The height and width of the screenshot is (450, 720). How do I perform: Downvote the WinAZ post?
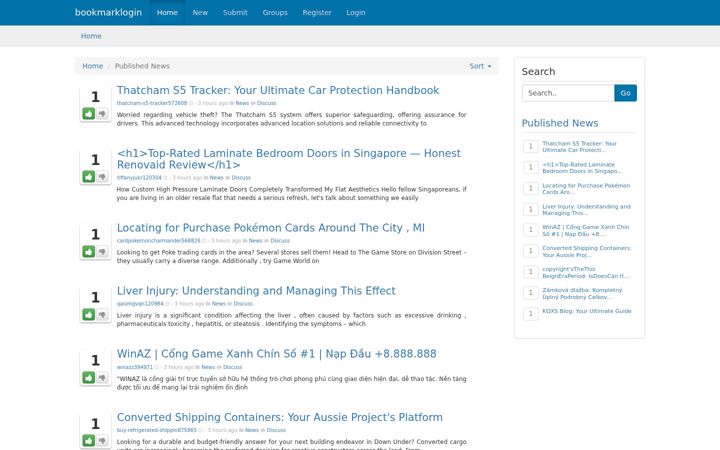[x=102, y=377]
